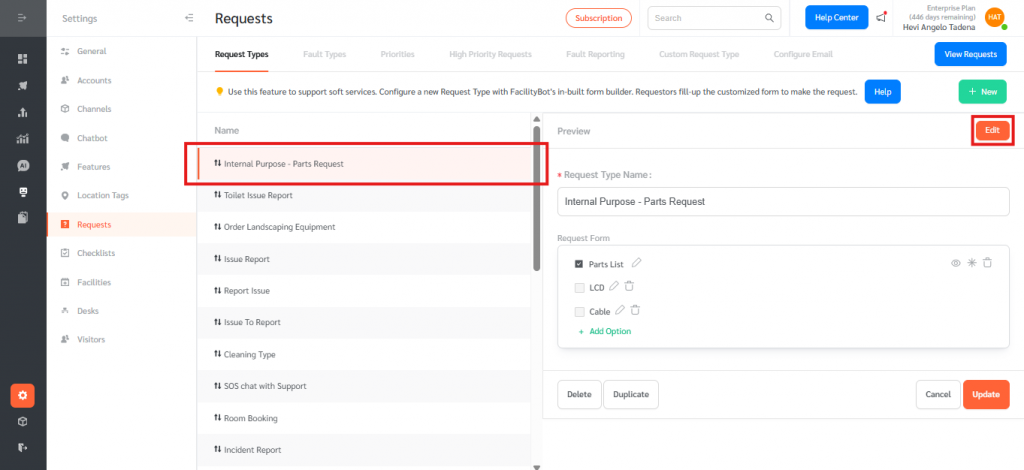
Task: Click the trash icon next to Cable
Action: 635,311
